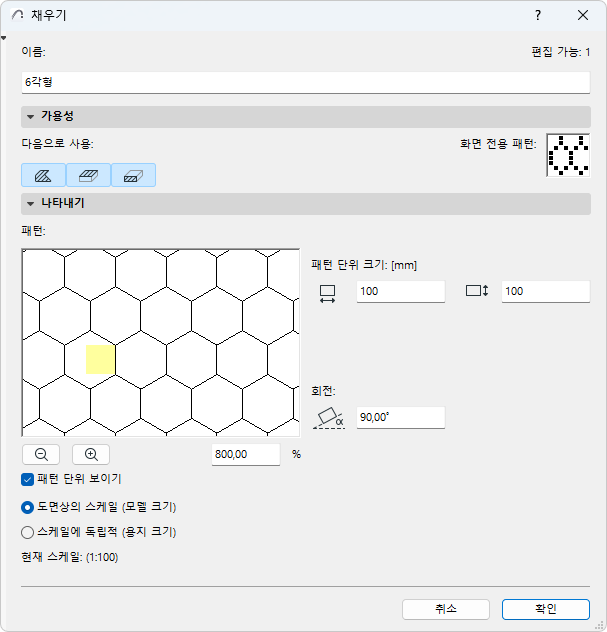Click the yellow pattern unit swatch in preview
Image resolution: width=607 pixels, height=632 pixels.
pos(100,359)
